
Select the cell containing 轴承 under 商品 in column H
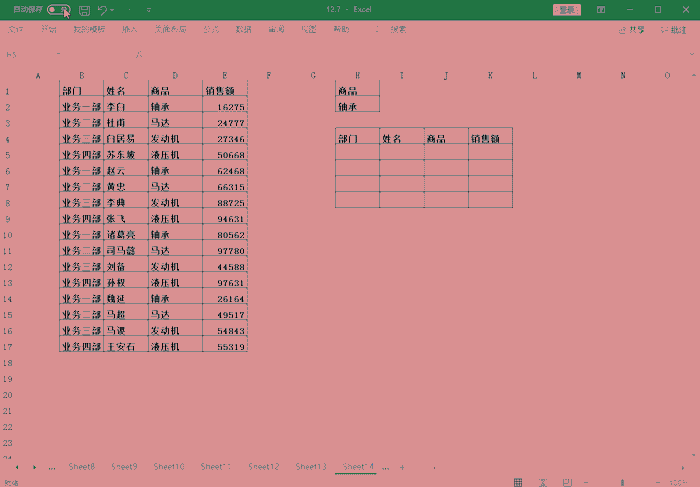tap(357, 106)
